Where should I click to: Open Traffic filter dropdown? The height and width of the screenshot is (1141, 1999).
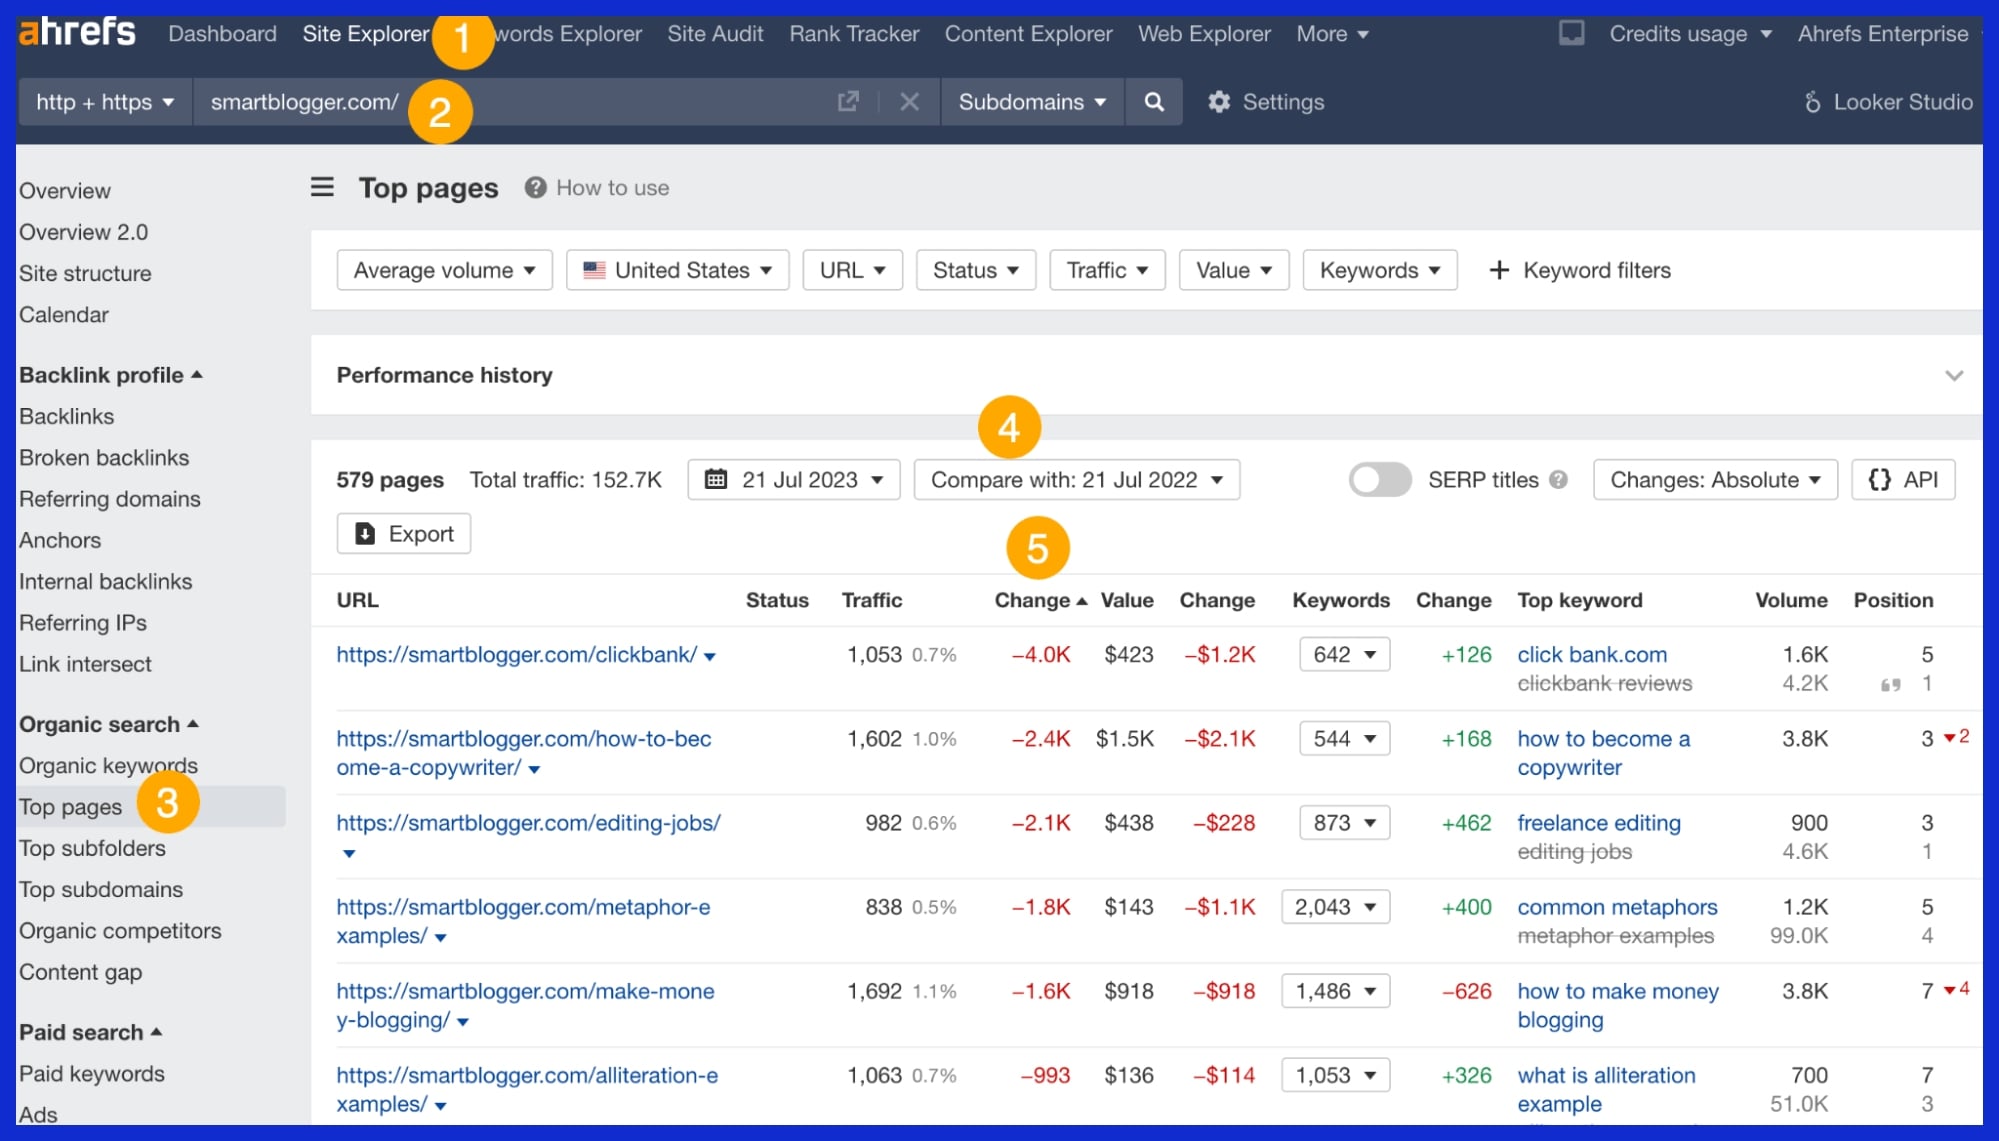[x=1107, y=270]
